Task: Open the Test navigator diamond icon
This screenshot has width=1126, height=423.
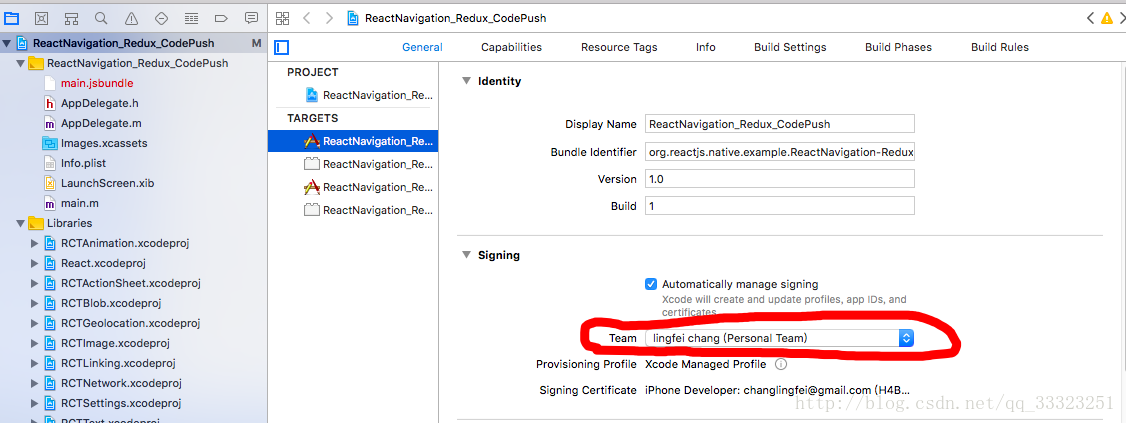Action: [161, 18]
